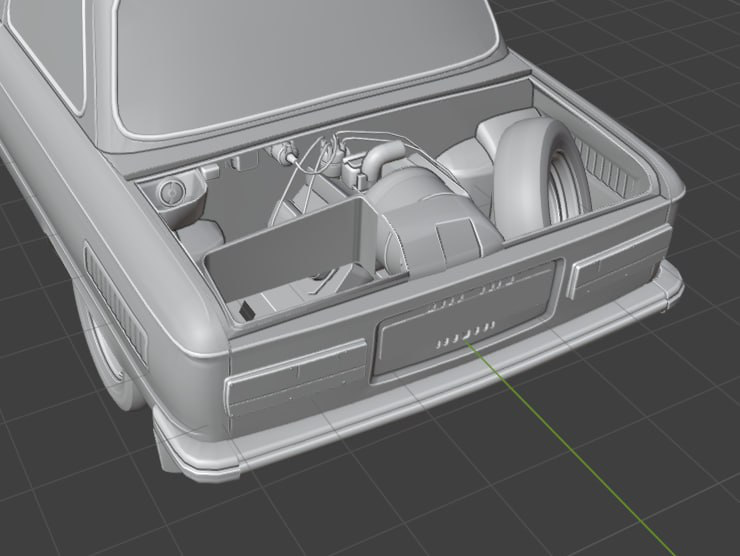Select the rear left wheel

click(x=106, y=347)
